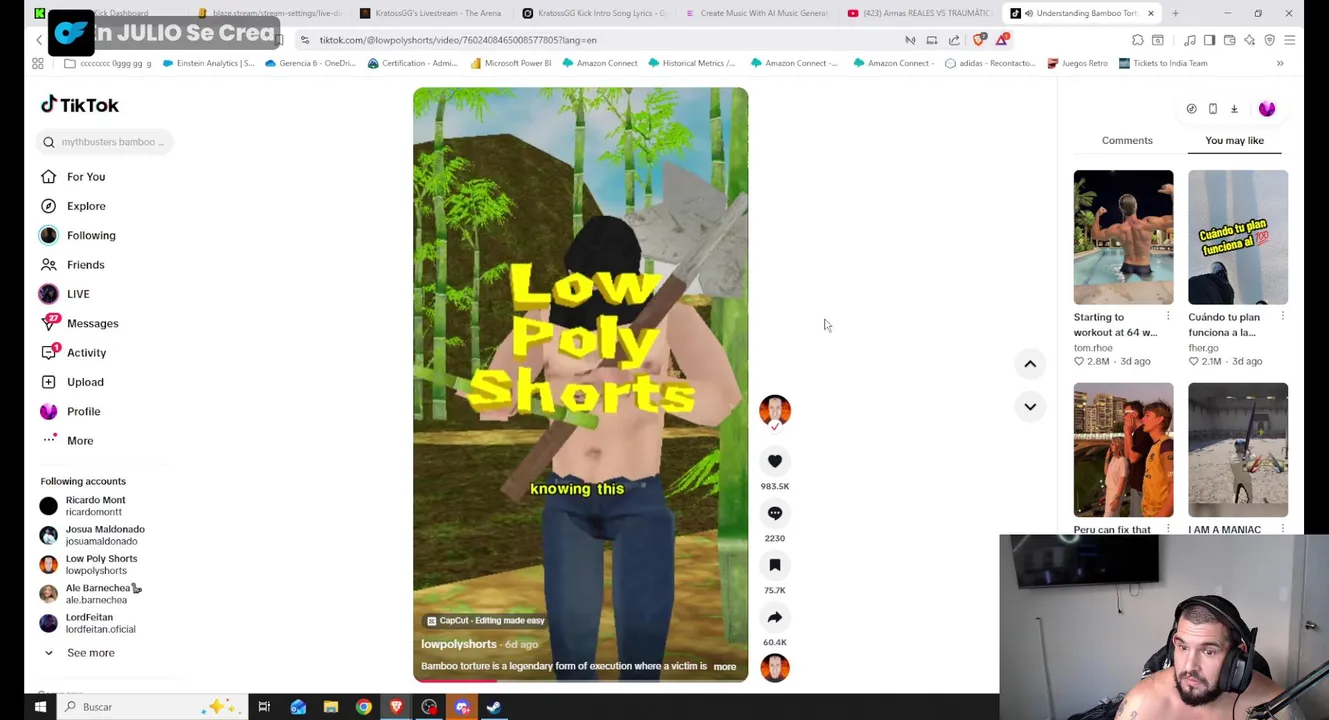Open Ale Barnechea following account
The image size is (1329, 720).
(91, 594)
